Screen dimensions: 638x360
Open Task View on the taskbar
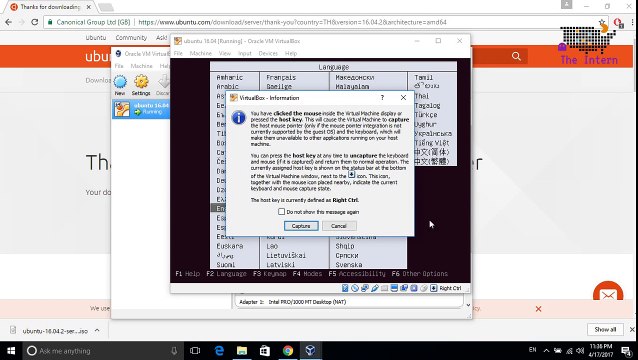195,351
